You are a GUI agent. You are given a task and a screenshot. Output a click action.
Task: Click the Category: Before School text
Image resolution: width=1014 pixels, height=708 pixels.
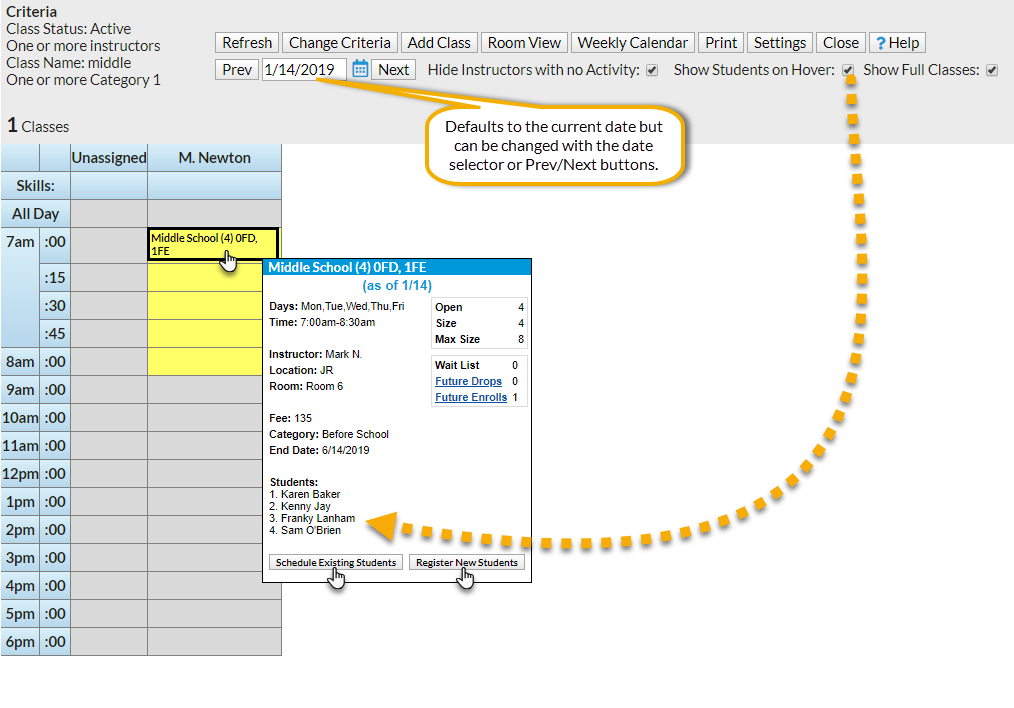tap(329, 434)
